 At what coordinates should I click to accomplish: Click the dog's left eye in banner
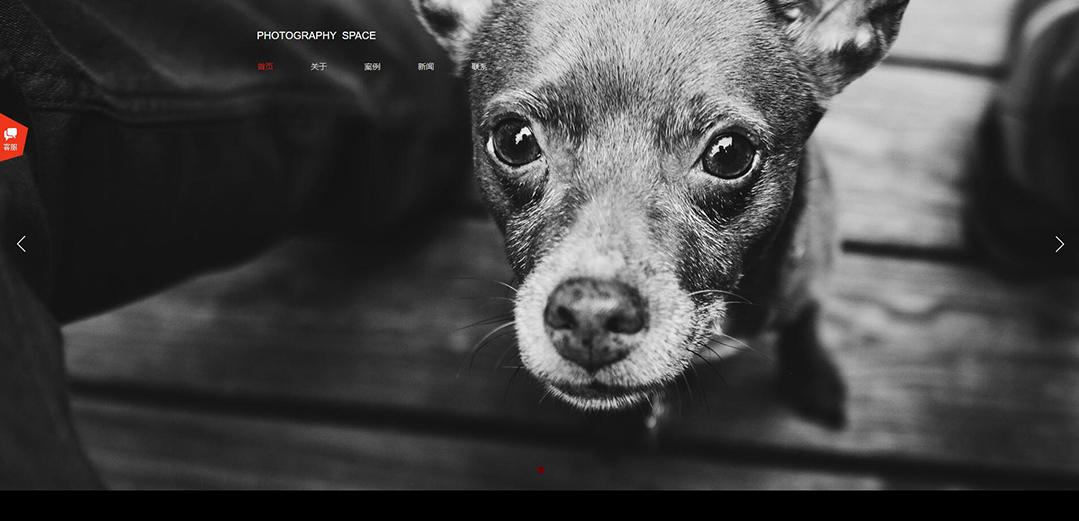pyautogui.click(x=515, y=142)
